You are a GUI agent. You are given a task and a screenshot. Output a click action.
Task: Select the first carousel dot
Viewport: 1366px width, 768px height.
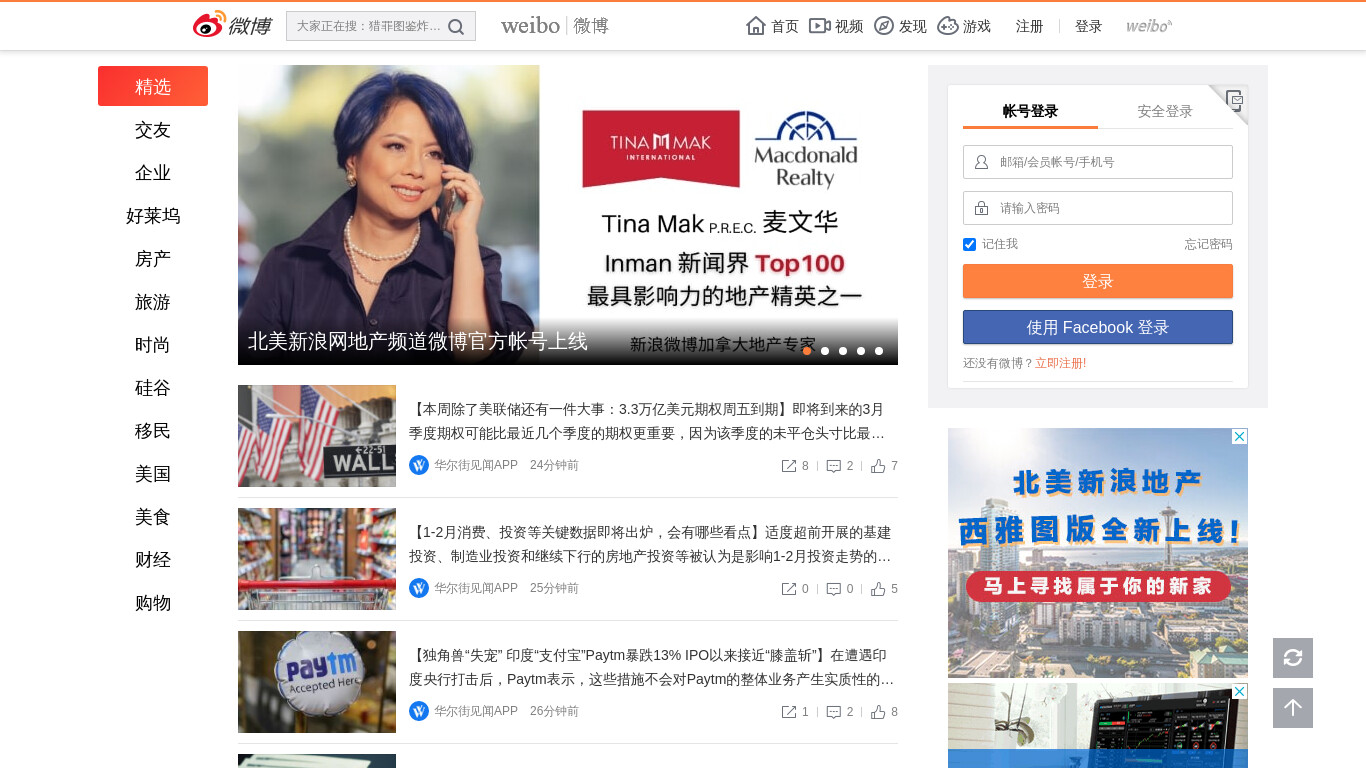(807, 351)
